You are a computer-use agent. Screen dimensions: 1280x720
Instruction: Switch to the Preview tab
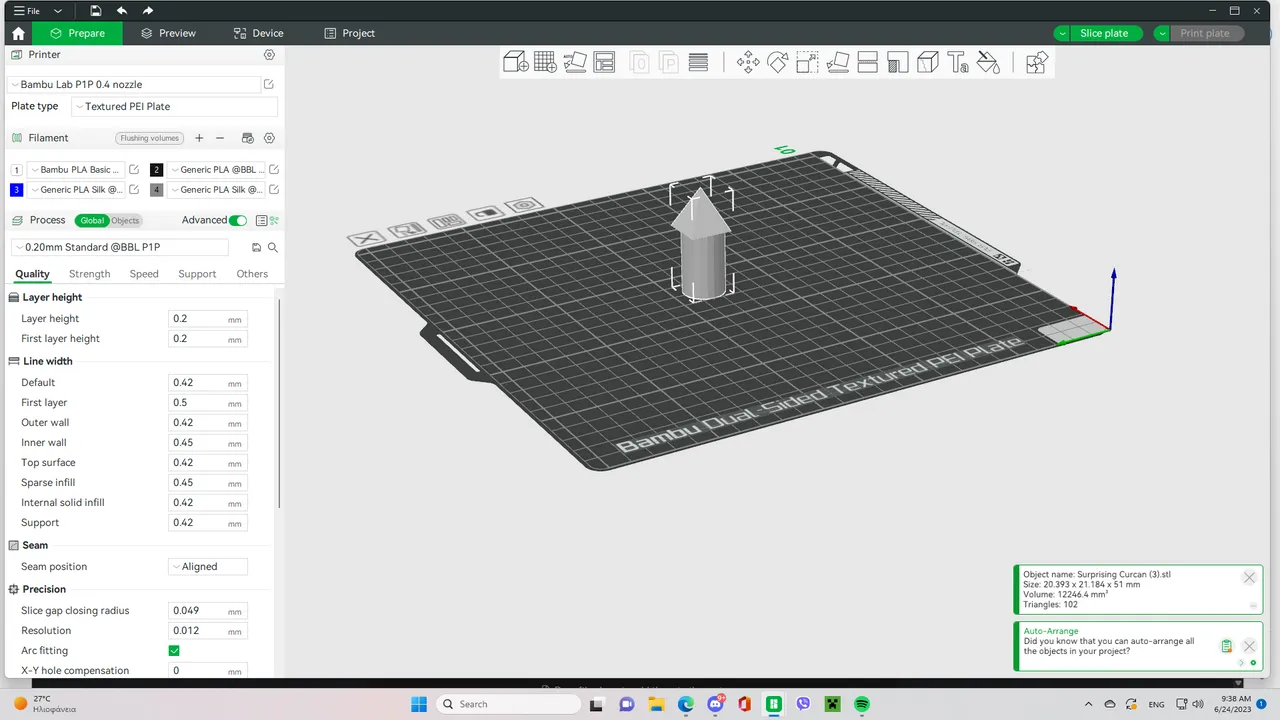[x=168, y=33]
